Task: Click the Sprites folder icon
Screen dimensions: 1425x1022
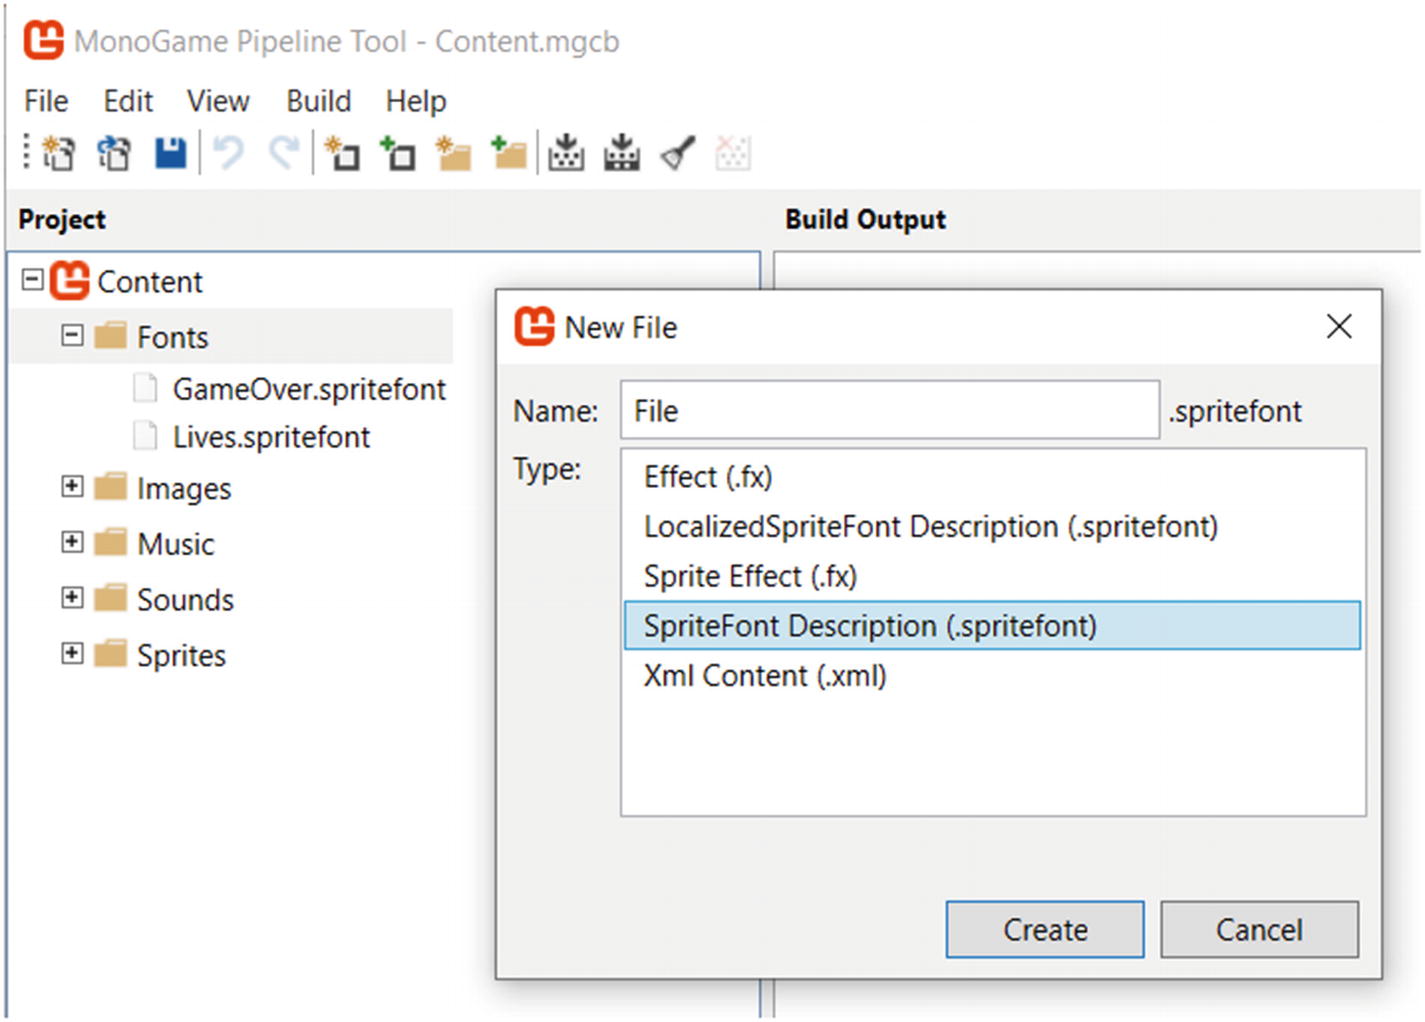Action: 111,654
